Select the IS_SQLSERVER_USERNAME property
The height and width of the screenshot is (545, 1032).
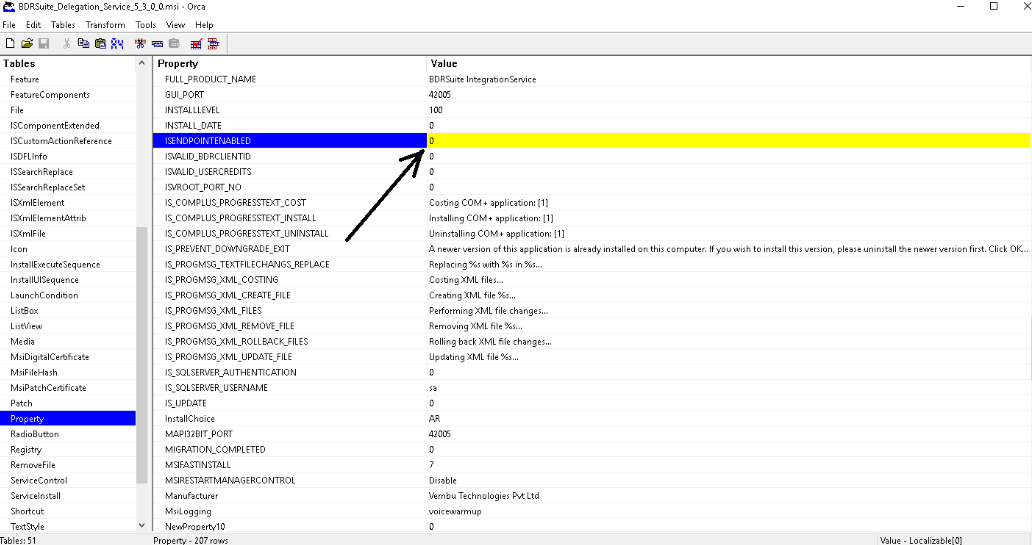[217, 388]
